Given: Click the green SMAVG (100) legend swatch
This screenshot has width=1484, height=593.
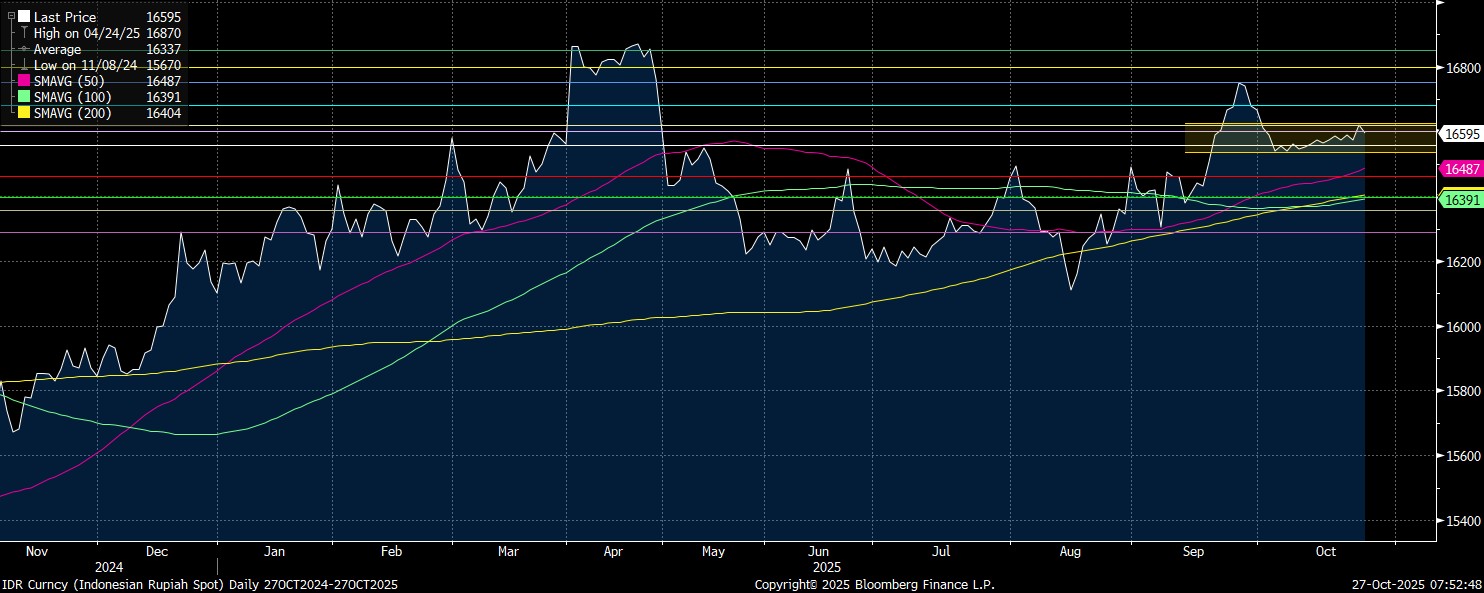Looking at the screenshot, I should (x=25, y=97).
